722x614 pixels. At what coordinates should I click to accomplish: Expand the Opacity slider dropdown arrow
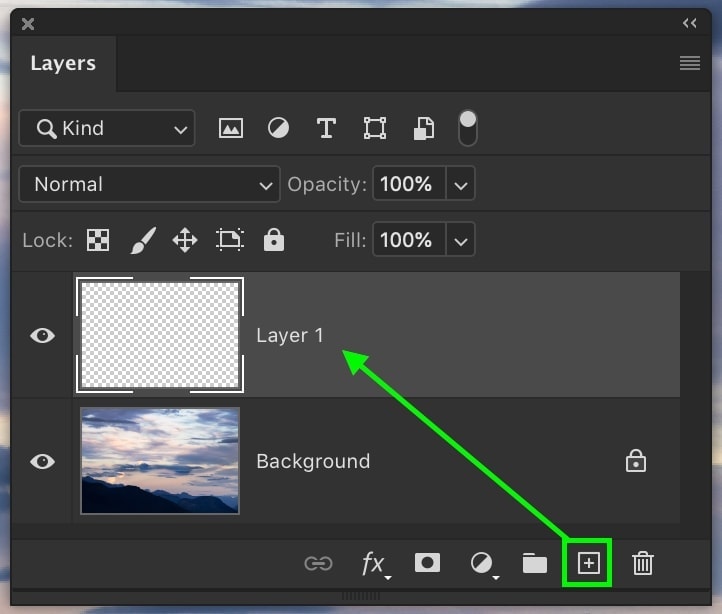click(x=460, y=184)
